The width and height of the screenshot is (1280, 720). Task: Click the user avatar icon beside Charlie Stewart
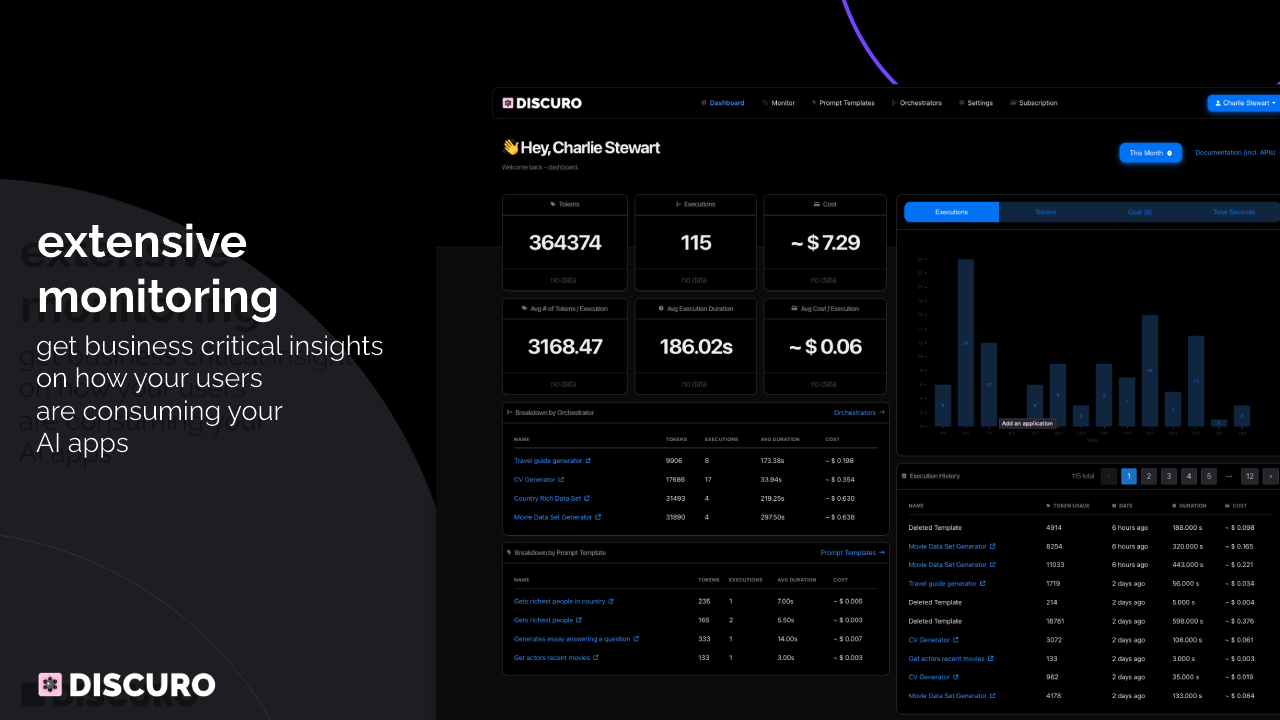click(x=1218, y=103)
